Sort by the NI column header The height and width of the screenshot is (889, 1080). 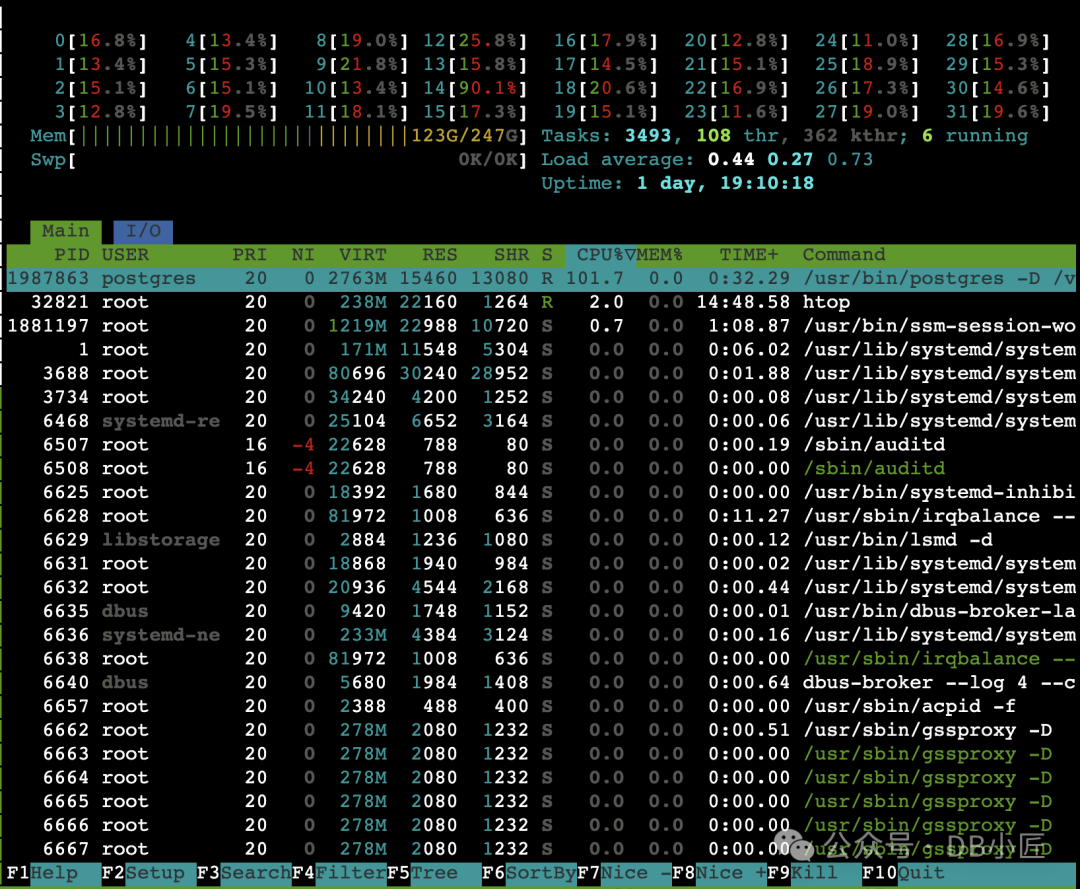click(303, 255)
